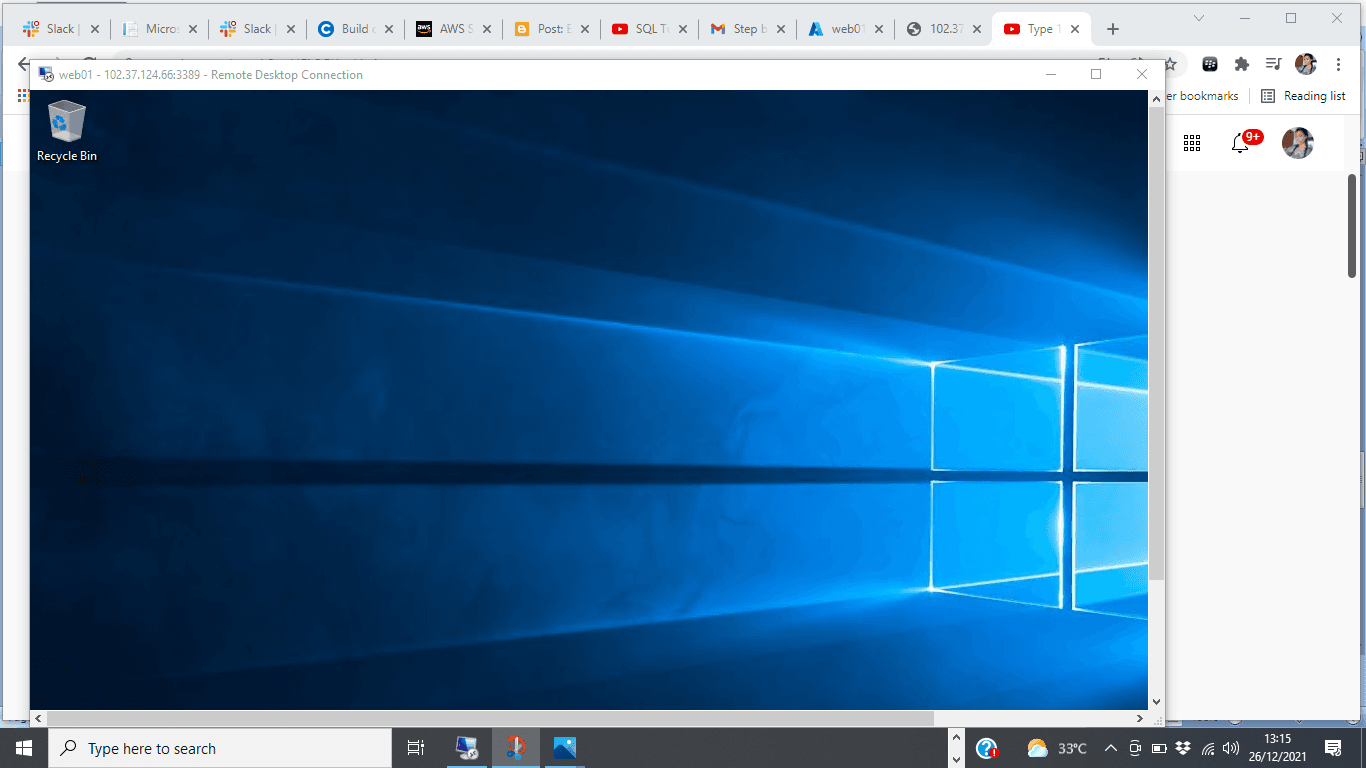
Task: Open the Recycle Bin on remote desktop
Action: tap(66, 130)
